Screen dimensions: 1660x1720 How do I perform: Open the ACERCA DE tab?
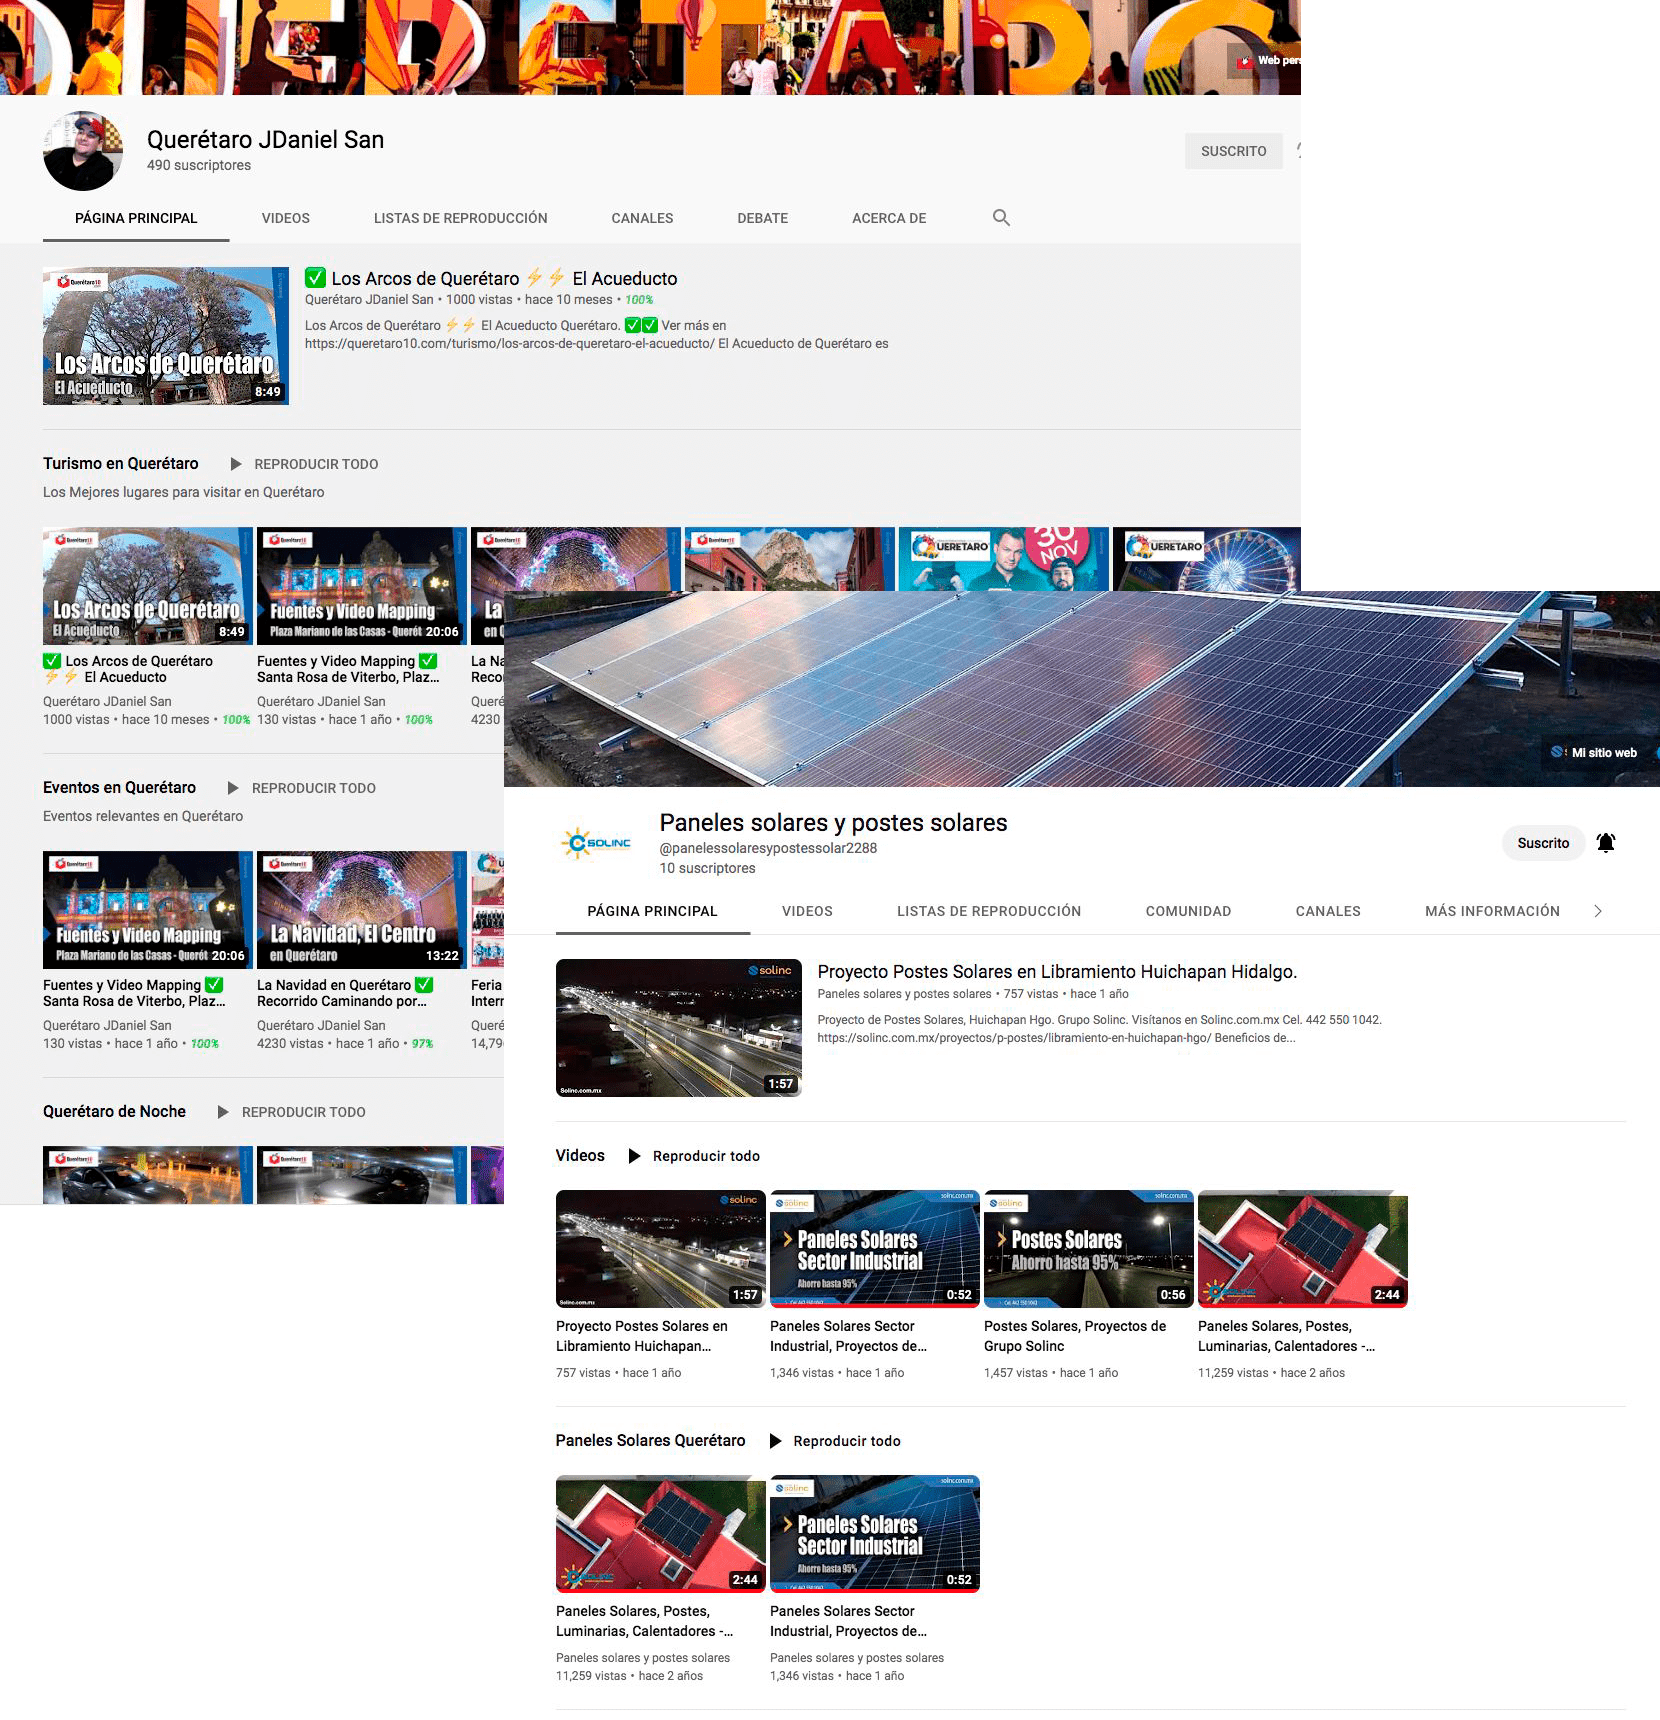[x=889, y=218]
